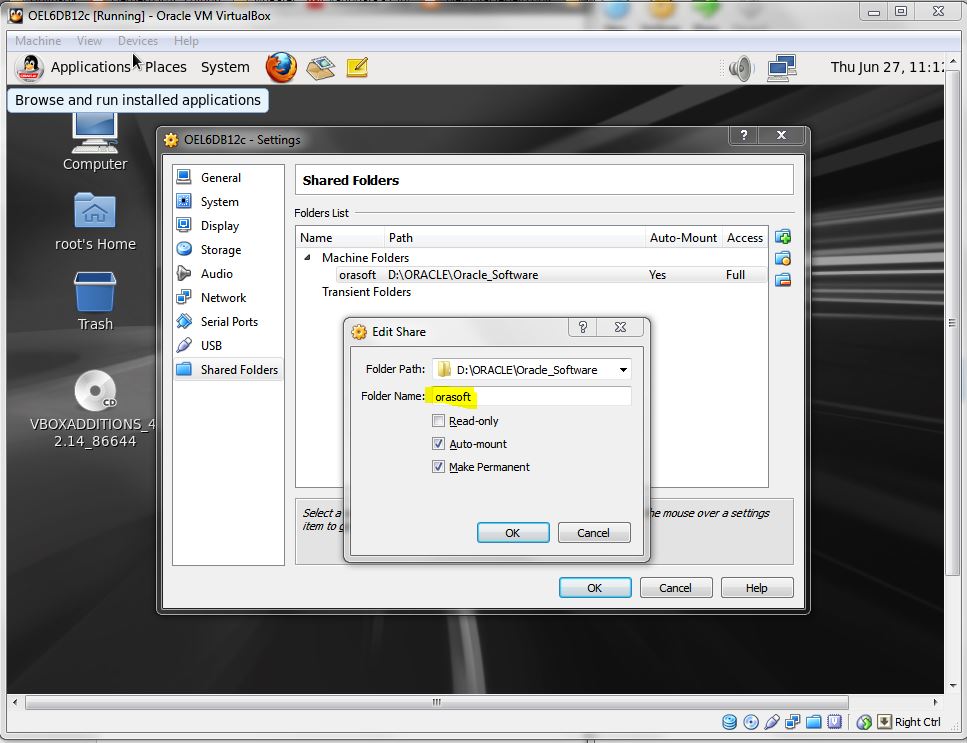Toggle the Read-only checkbox
Screen dimensions: 967x743
pyautogui.click(x=438, y=421)
